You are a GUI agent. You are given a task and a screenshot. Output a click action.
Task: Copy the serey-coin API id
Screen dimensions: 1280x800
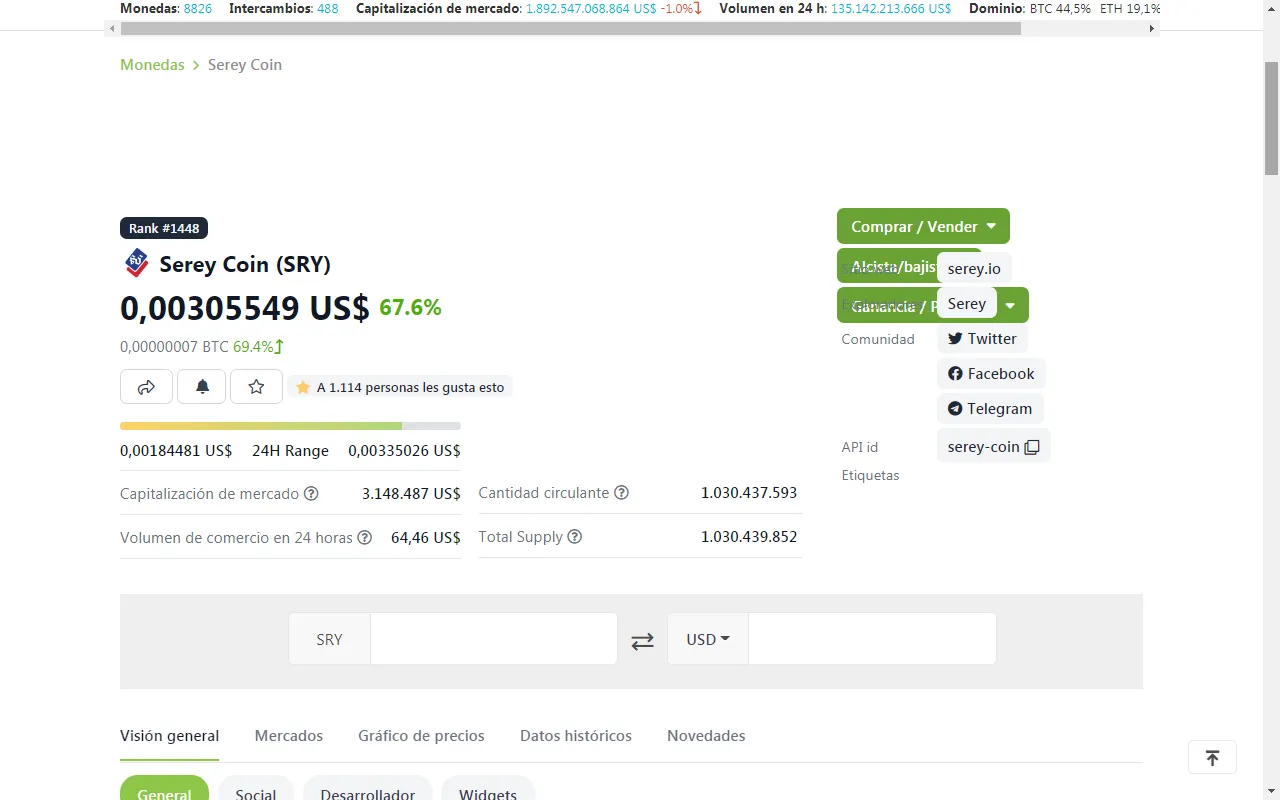click(1032, 447)
